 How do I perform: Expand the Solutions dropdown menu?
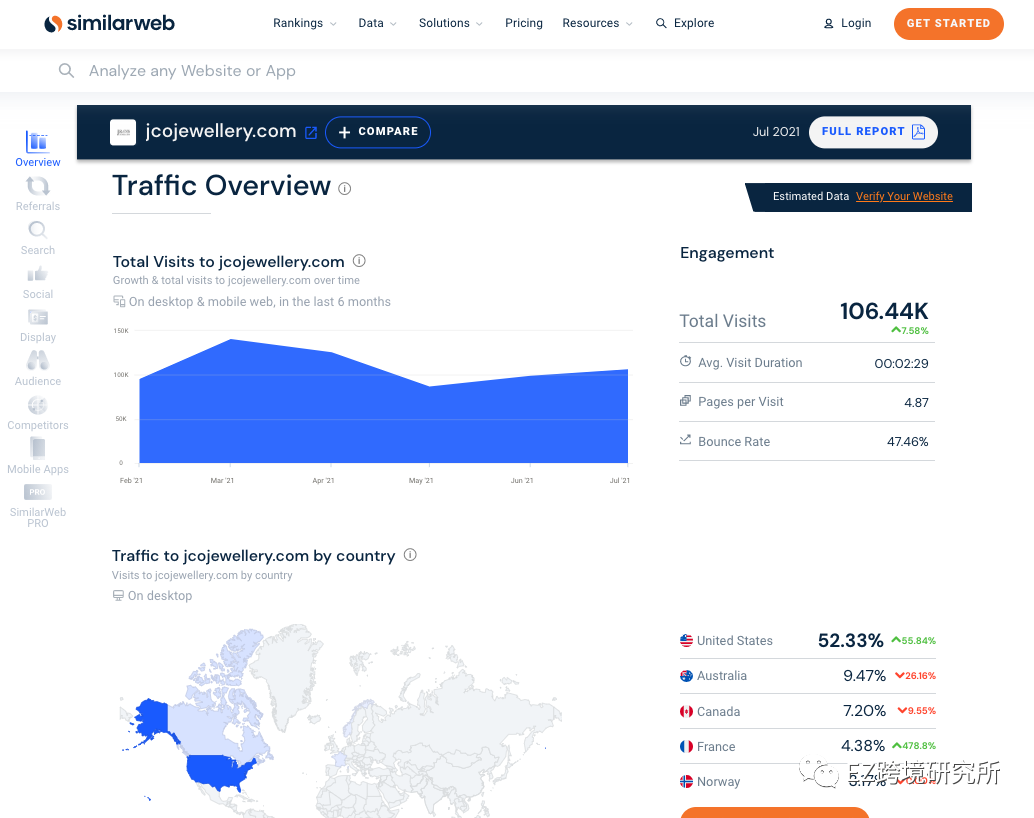click(451, 23)
